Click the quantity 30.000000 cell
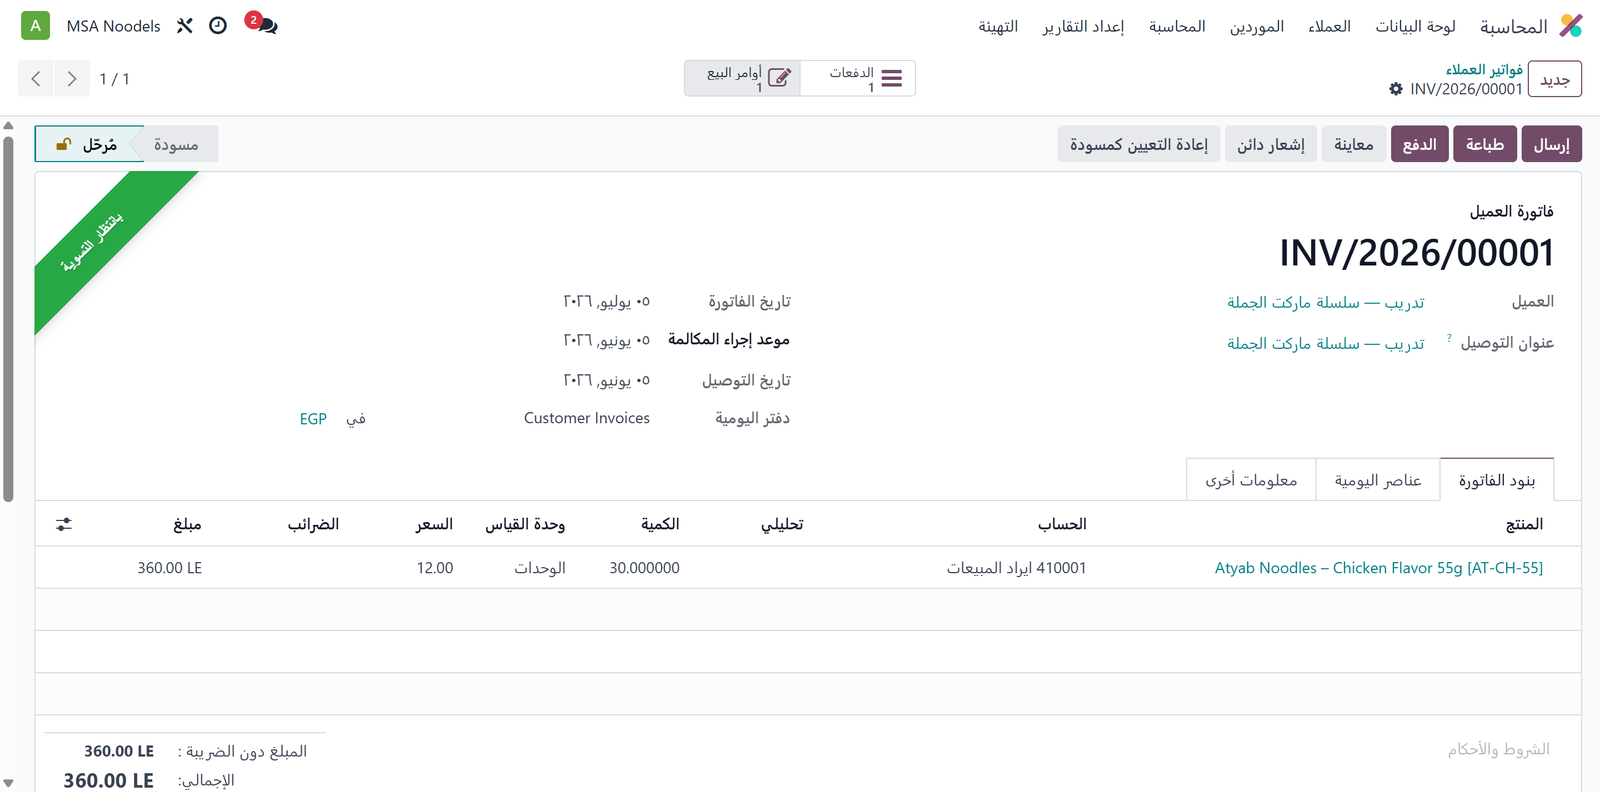This screenshot has width=1600, height=792. point(644,567)
